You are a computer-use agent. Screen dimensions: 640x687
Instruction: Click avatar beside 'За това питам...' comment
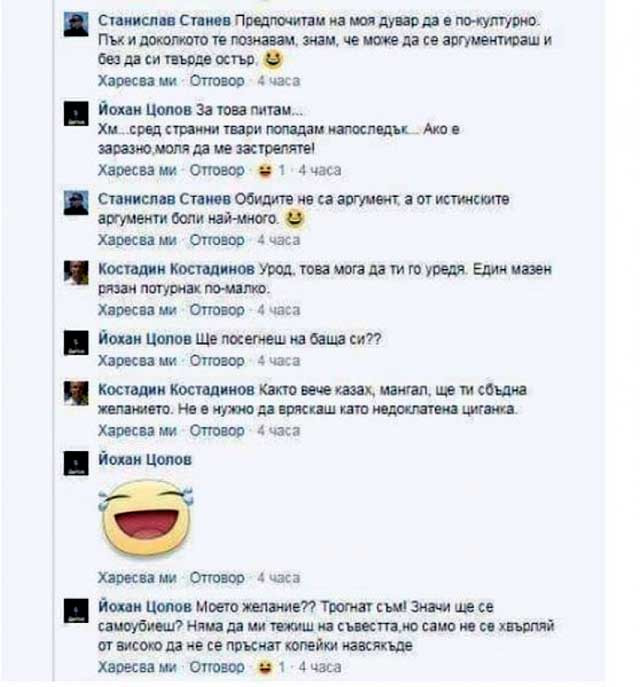(x=76, y=114)
